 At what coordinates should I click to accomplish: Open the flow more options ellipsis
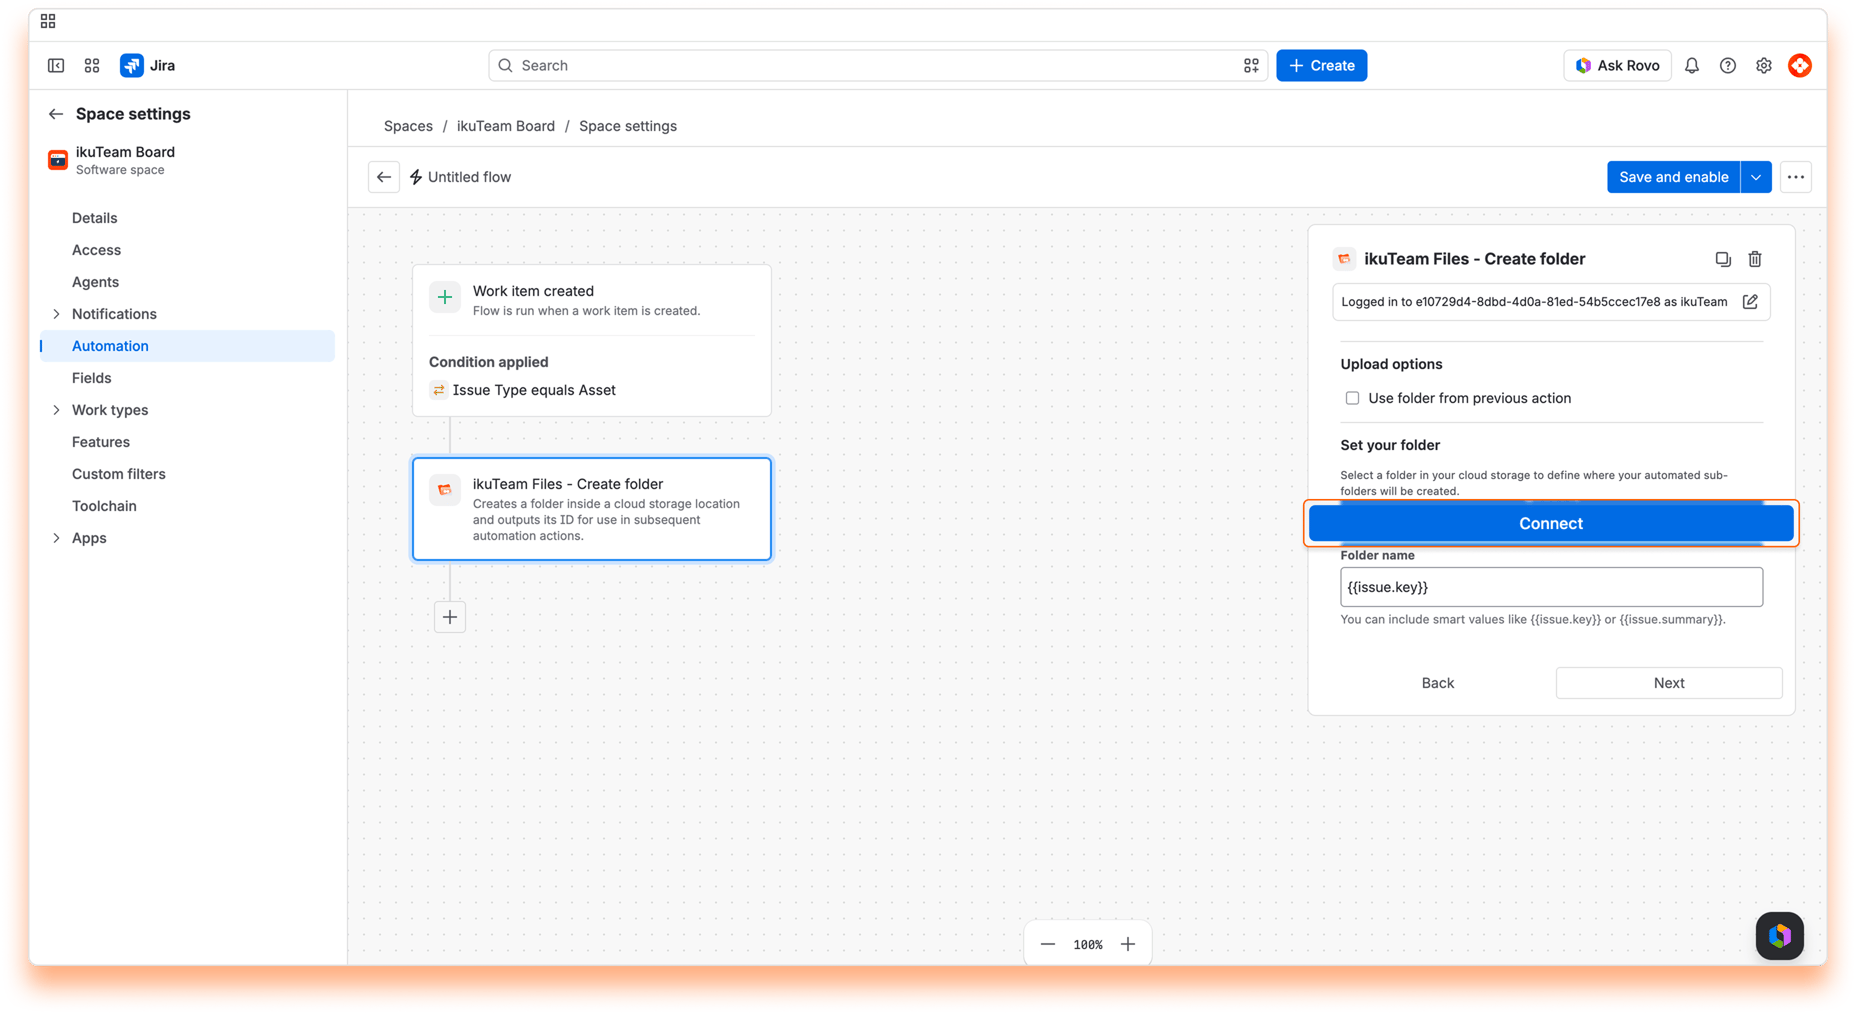tap(1796, 177)
